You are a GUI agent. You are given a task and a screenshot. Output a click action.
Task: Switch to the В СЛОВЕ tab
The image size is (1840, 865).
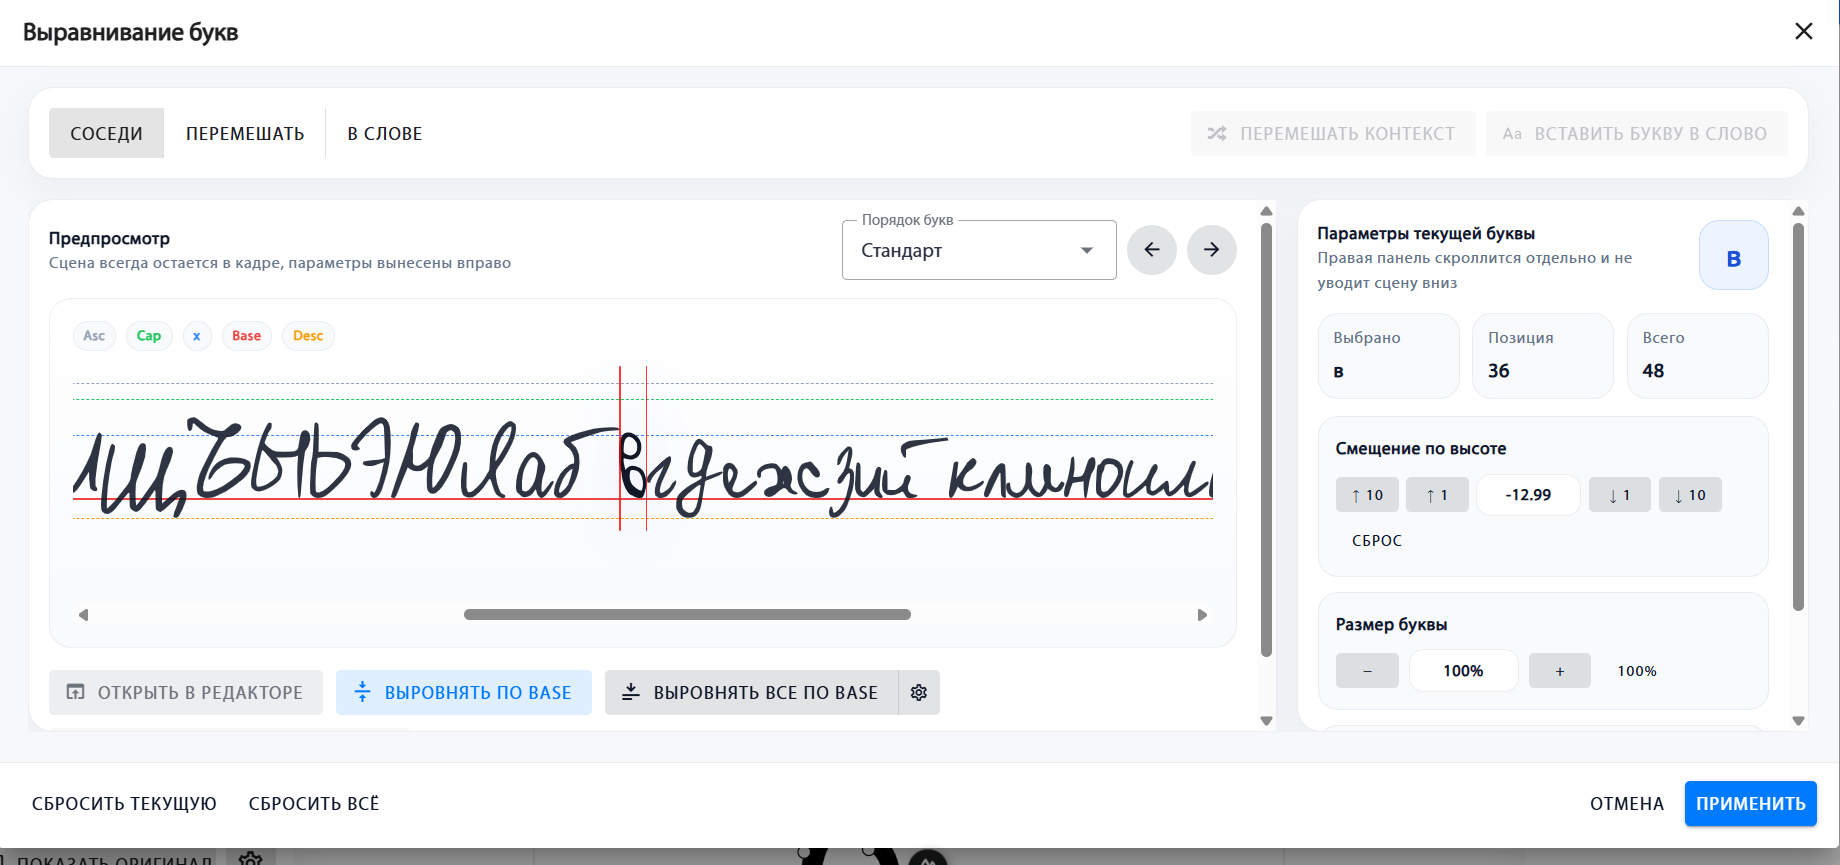pyautogui.click(x=385, y=133)
